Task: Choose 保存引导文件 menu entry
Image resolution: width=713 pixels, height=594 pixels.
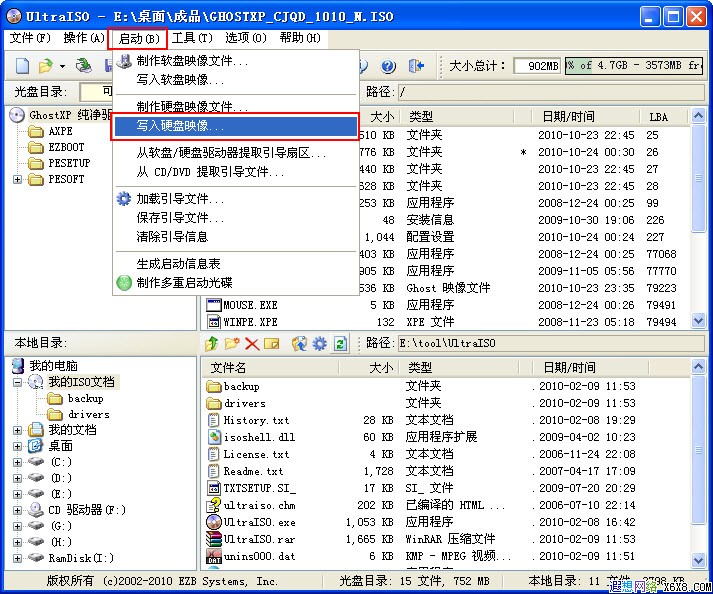Action: pos(235,218)
